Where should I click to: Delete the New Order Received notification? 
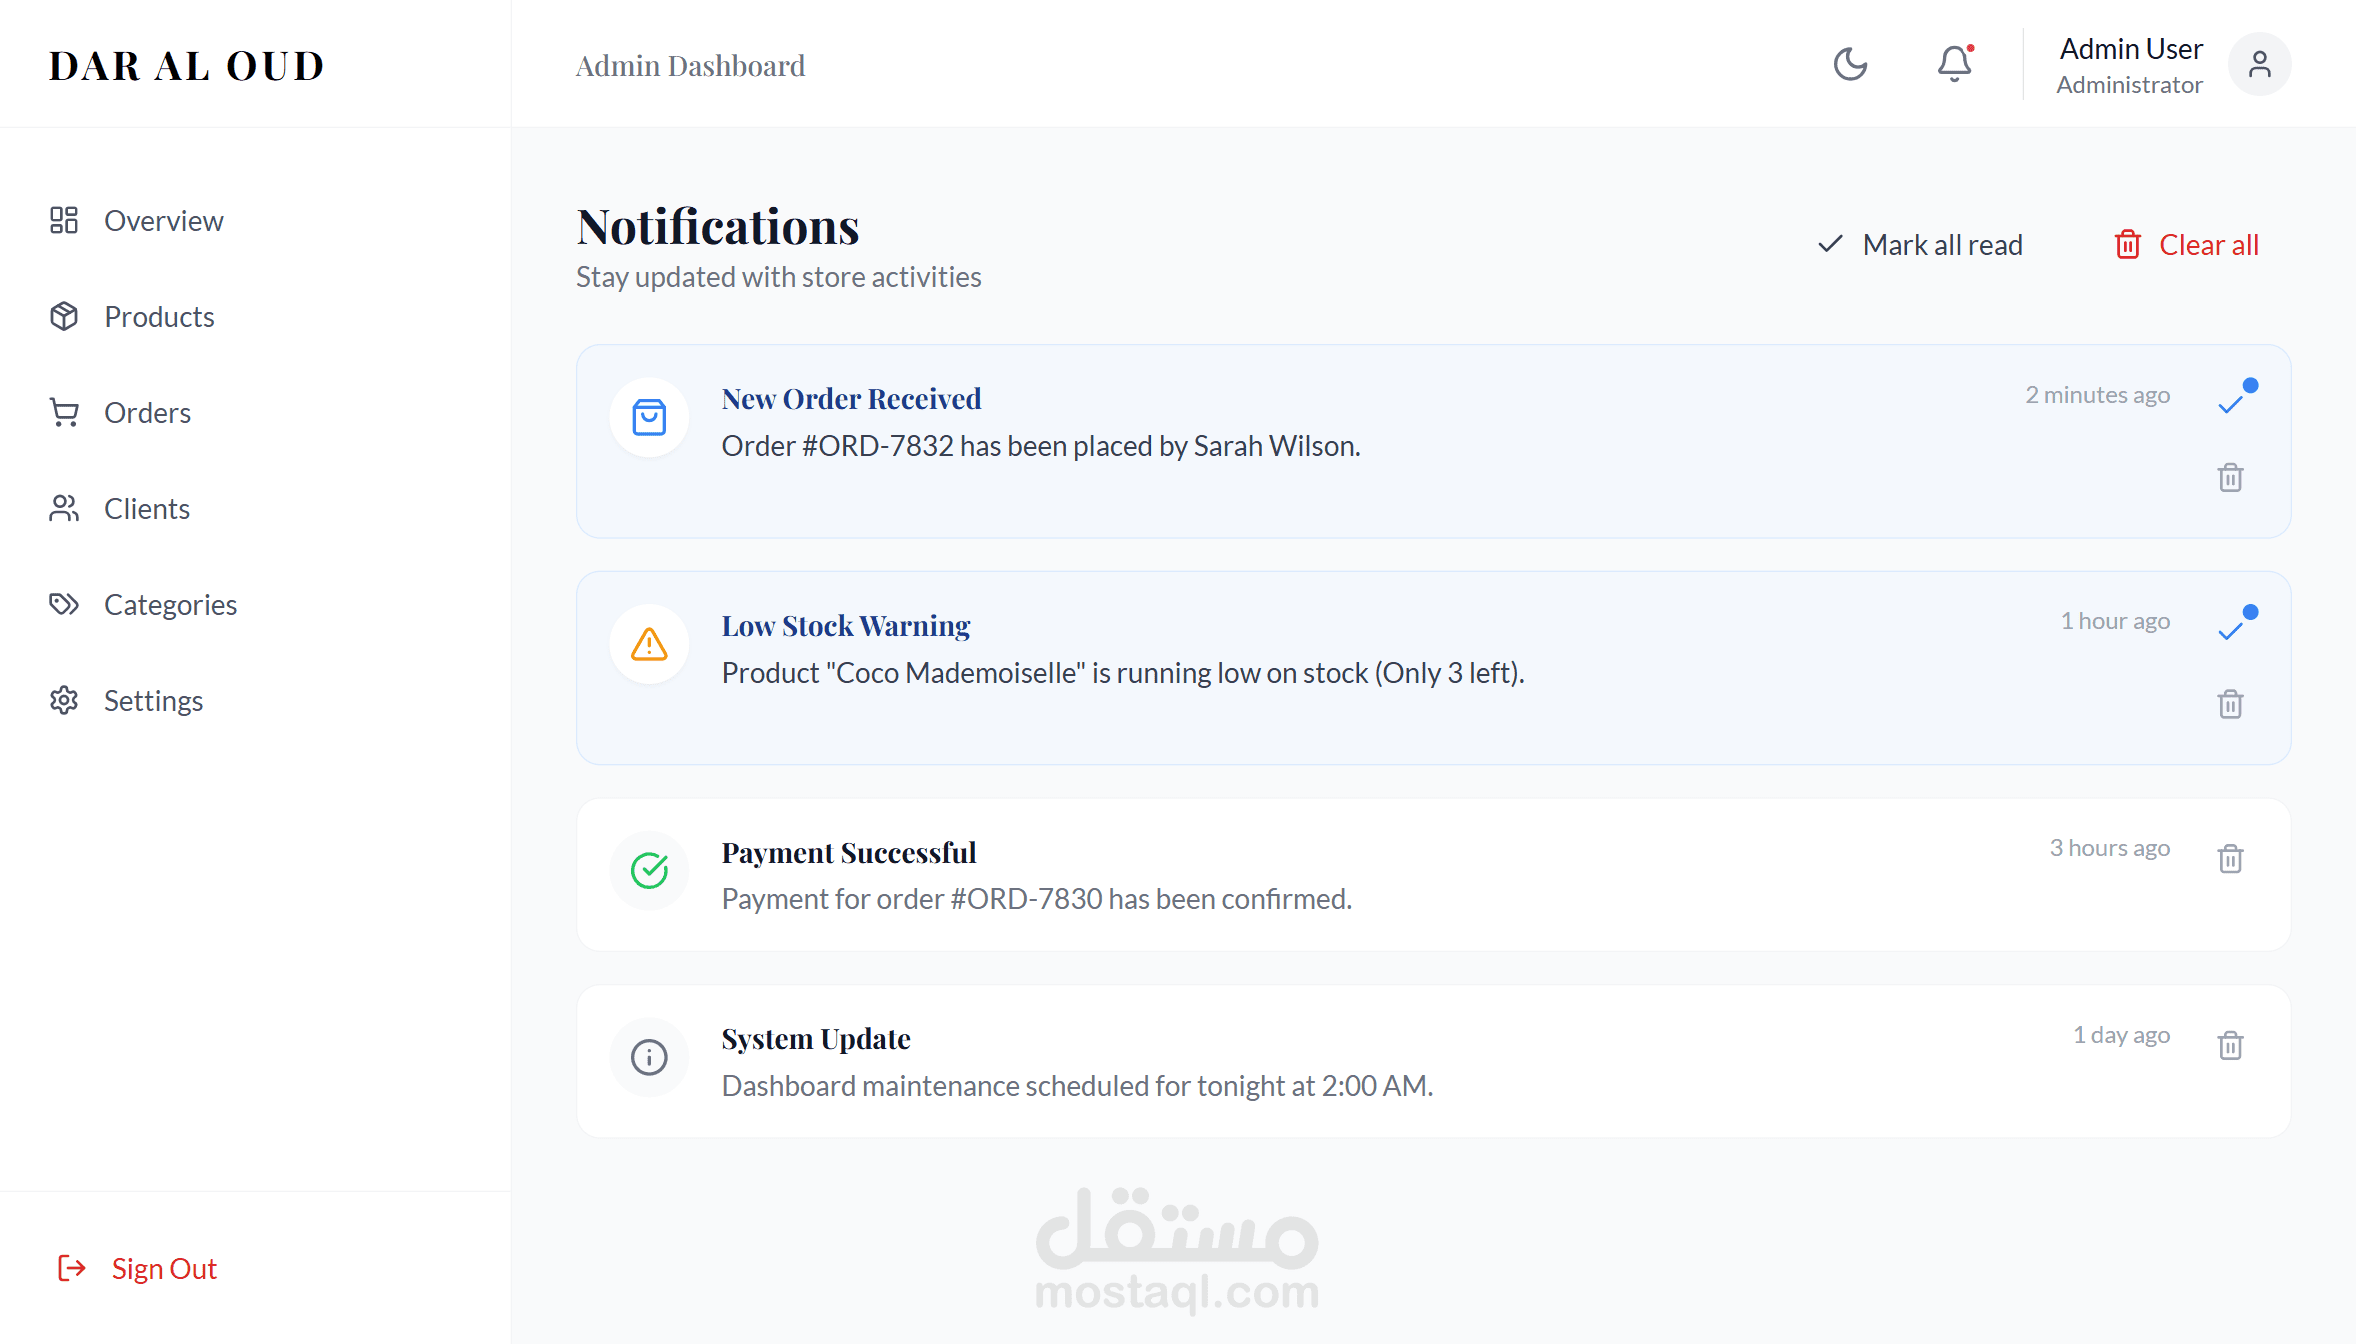tap(2230, 477)
